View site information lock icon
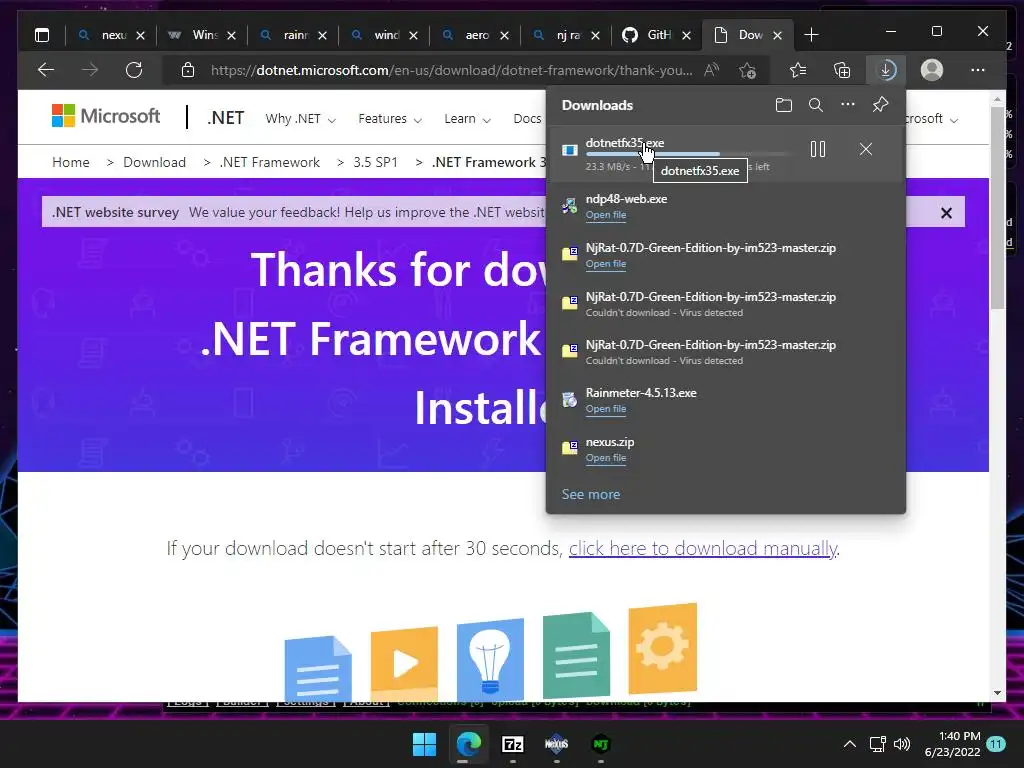1024x768 pixels. (188, 70)
